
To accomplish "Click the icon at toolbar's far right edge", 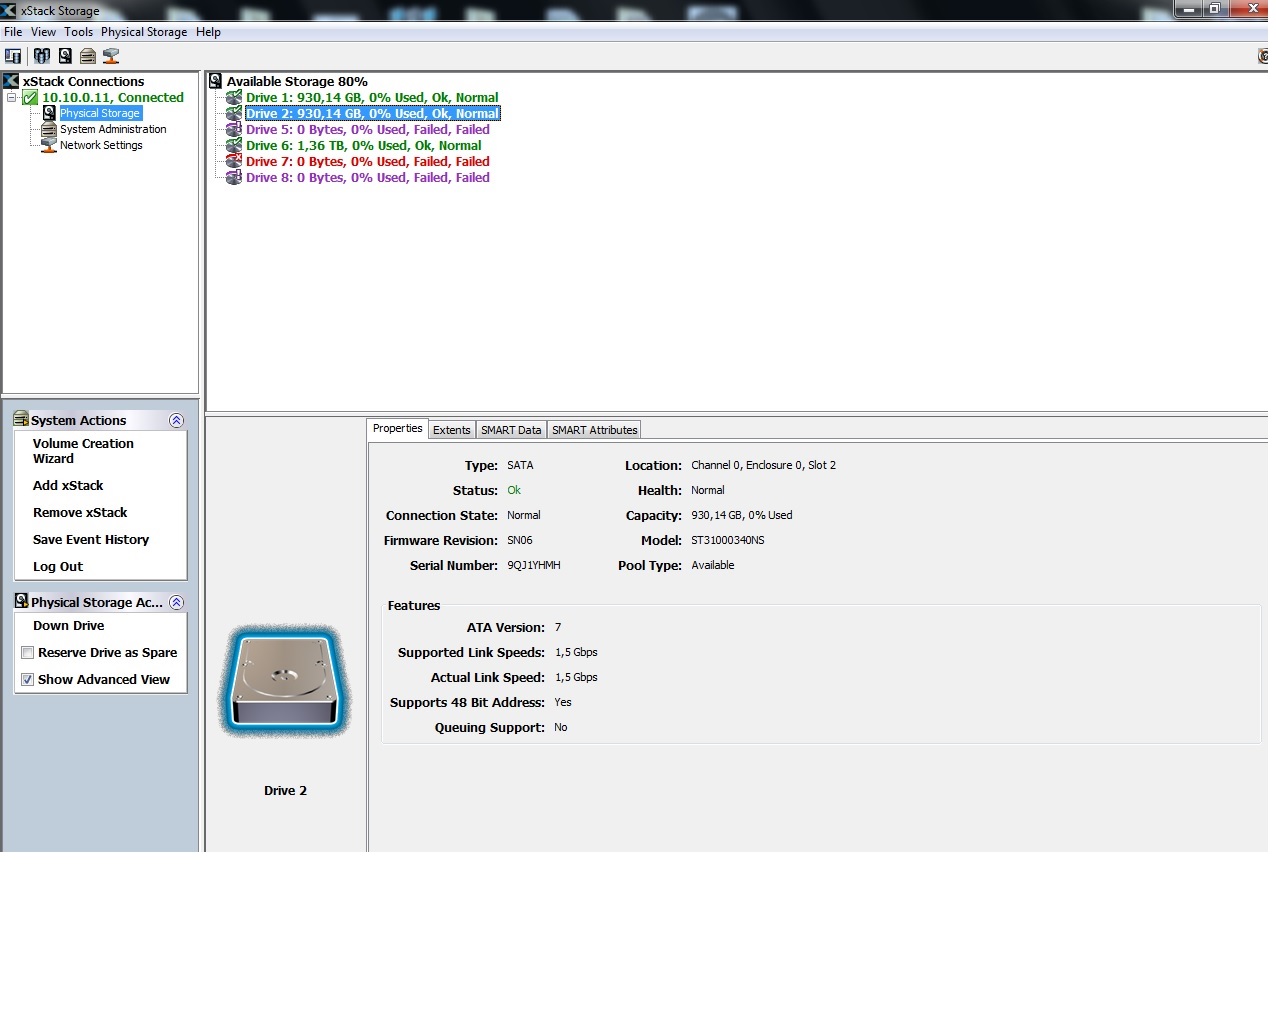I will (1262, 56).
